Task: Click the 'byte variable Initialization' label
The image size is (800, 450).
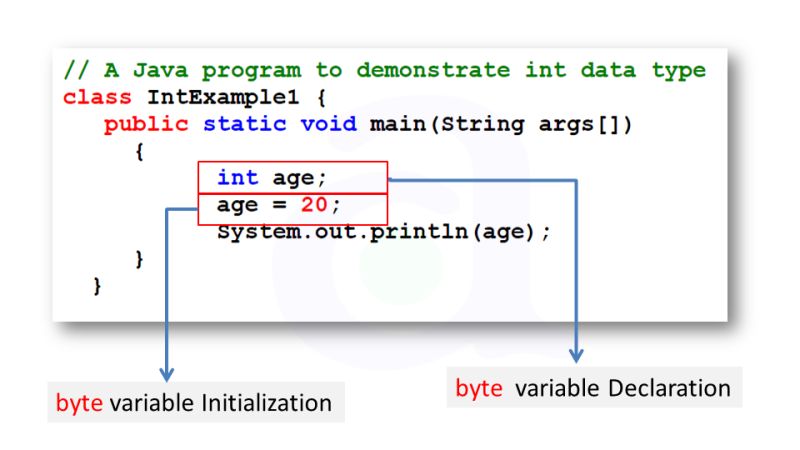Action: (x=196, y=403)
